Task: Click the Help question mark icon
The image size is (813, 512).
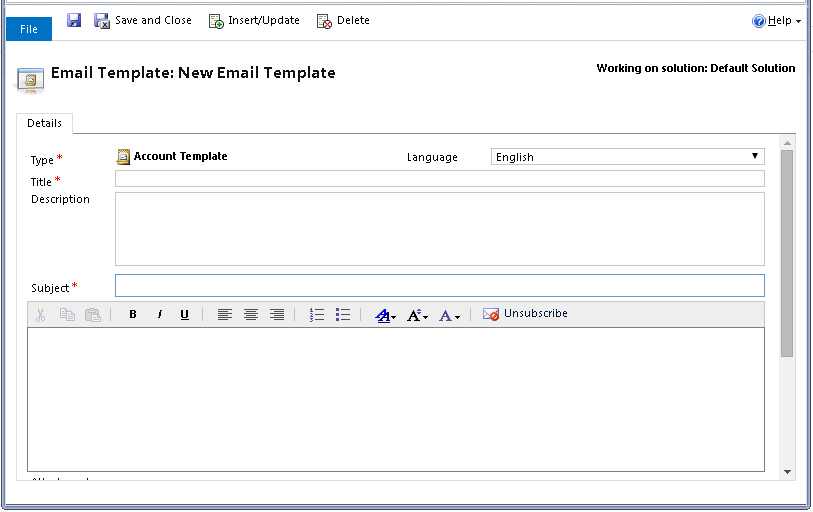Action: (x=759, y=21)
